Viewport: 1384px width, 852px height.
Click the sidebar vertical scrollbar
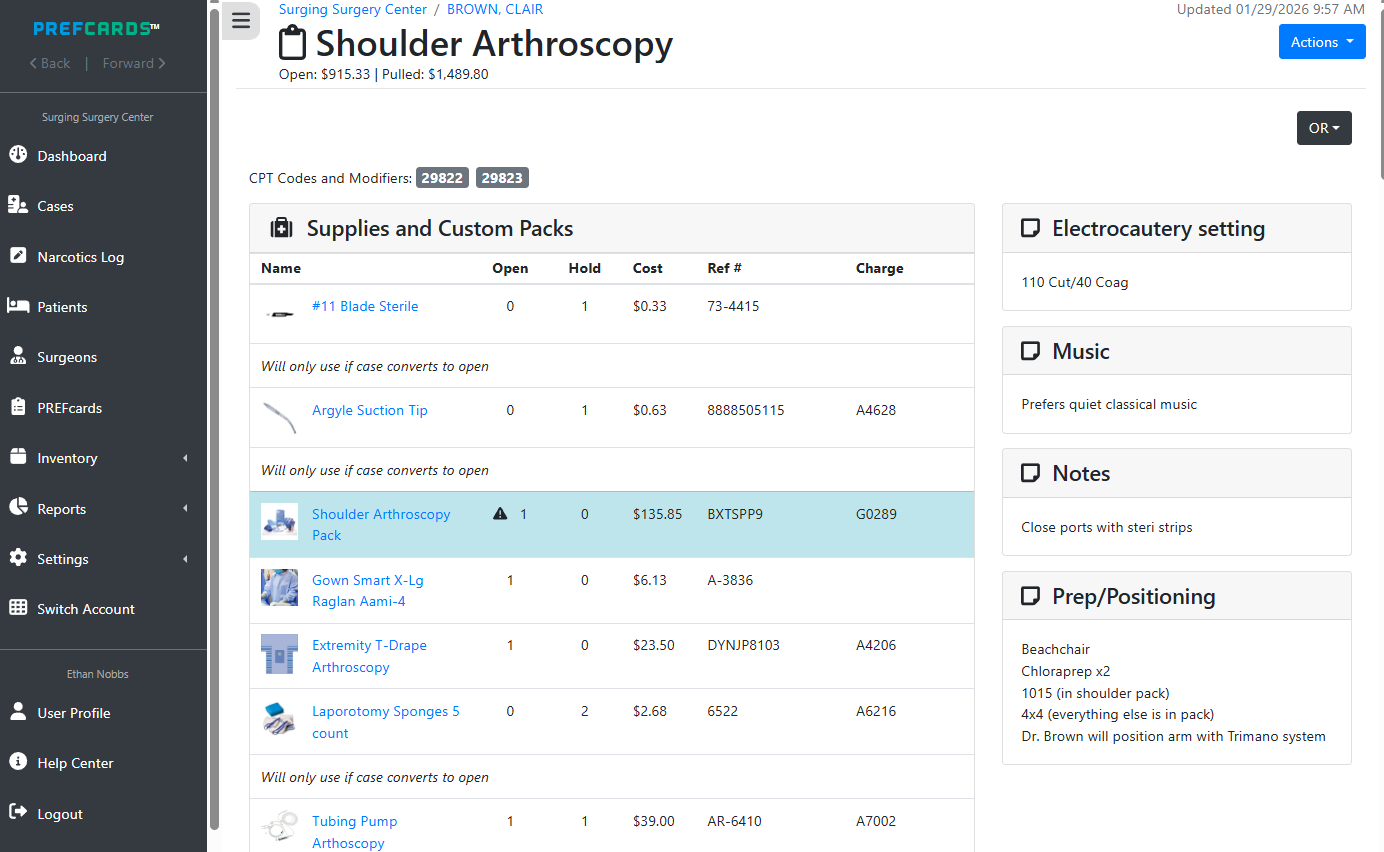tap(214, 418)
